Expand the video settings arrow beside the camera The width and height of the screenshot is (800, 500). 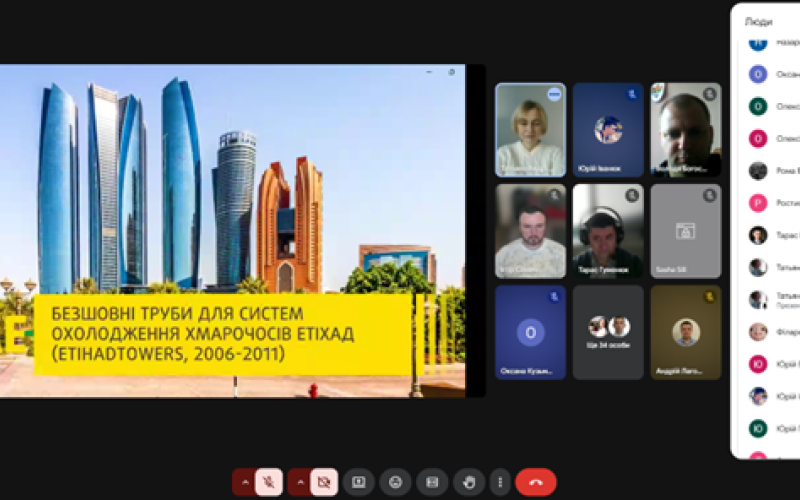click(298, 482)
